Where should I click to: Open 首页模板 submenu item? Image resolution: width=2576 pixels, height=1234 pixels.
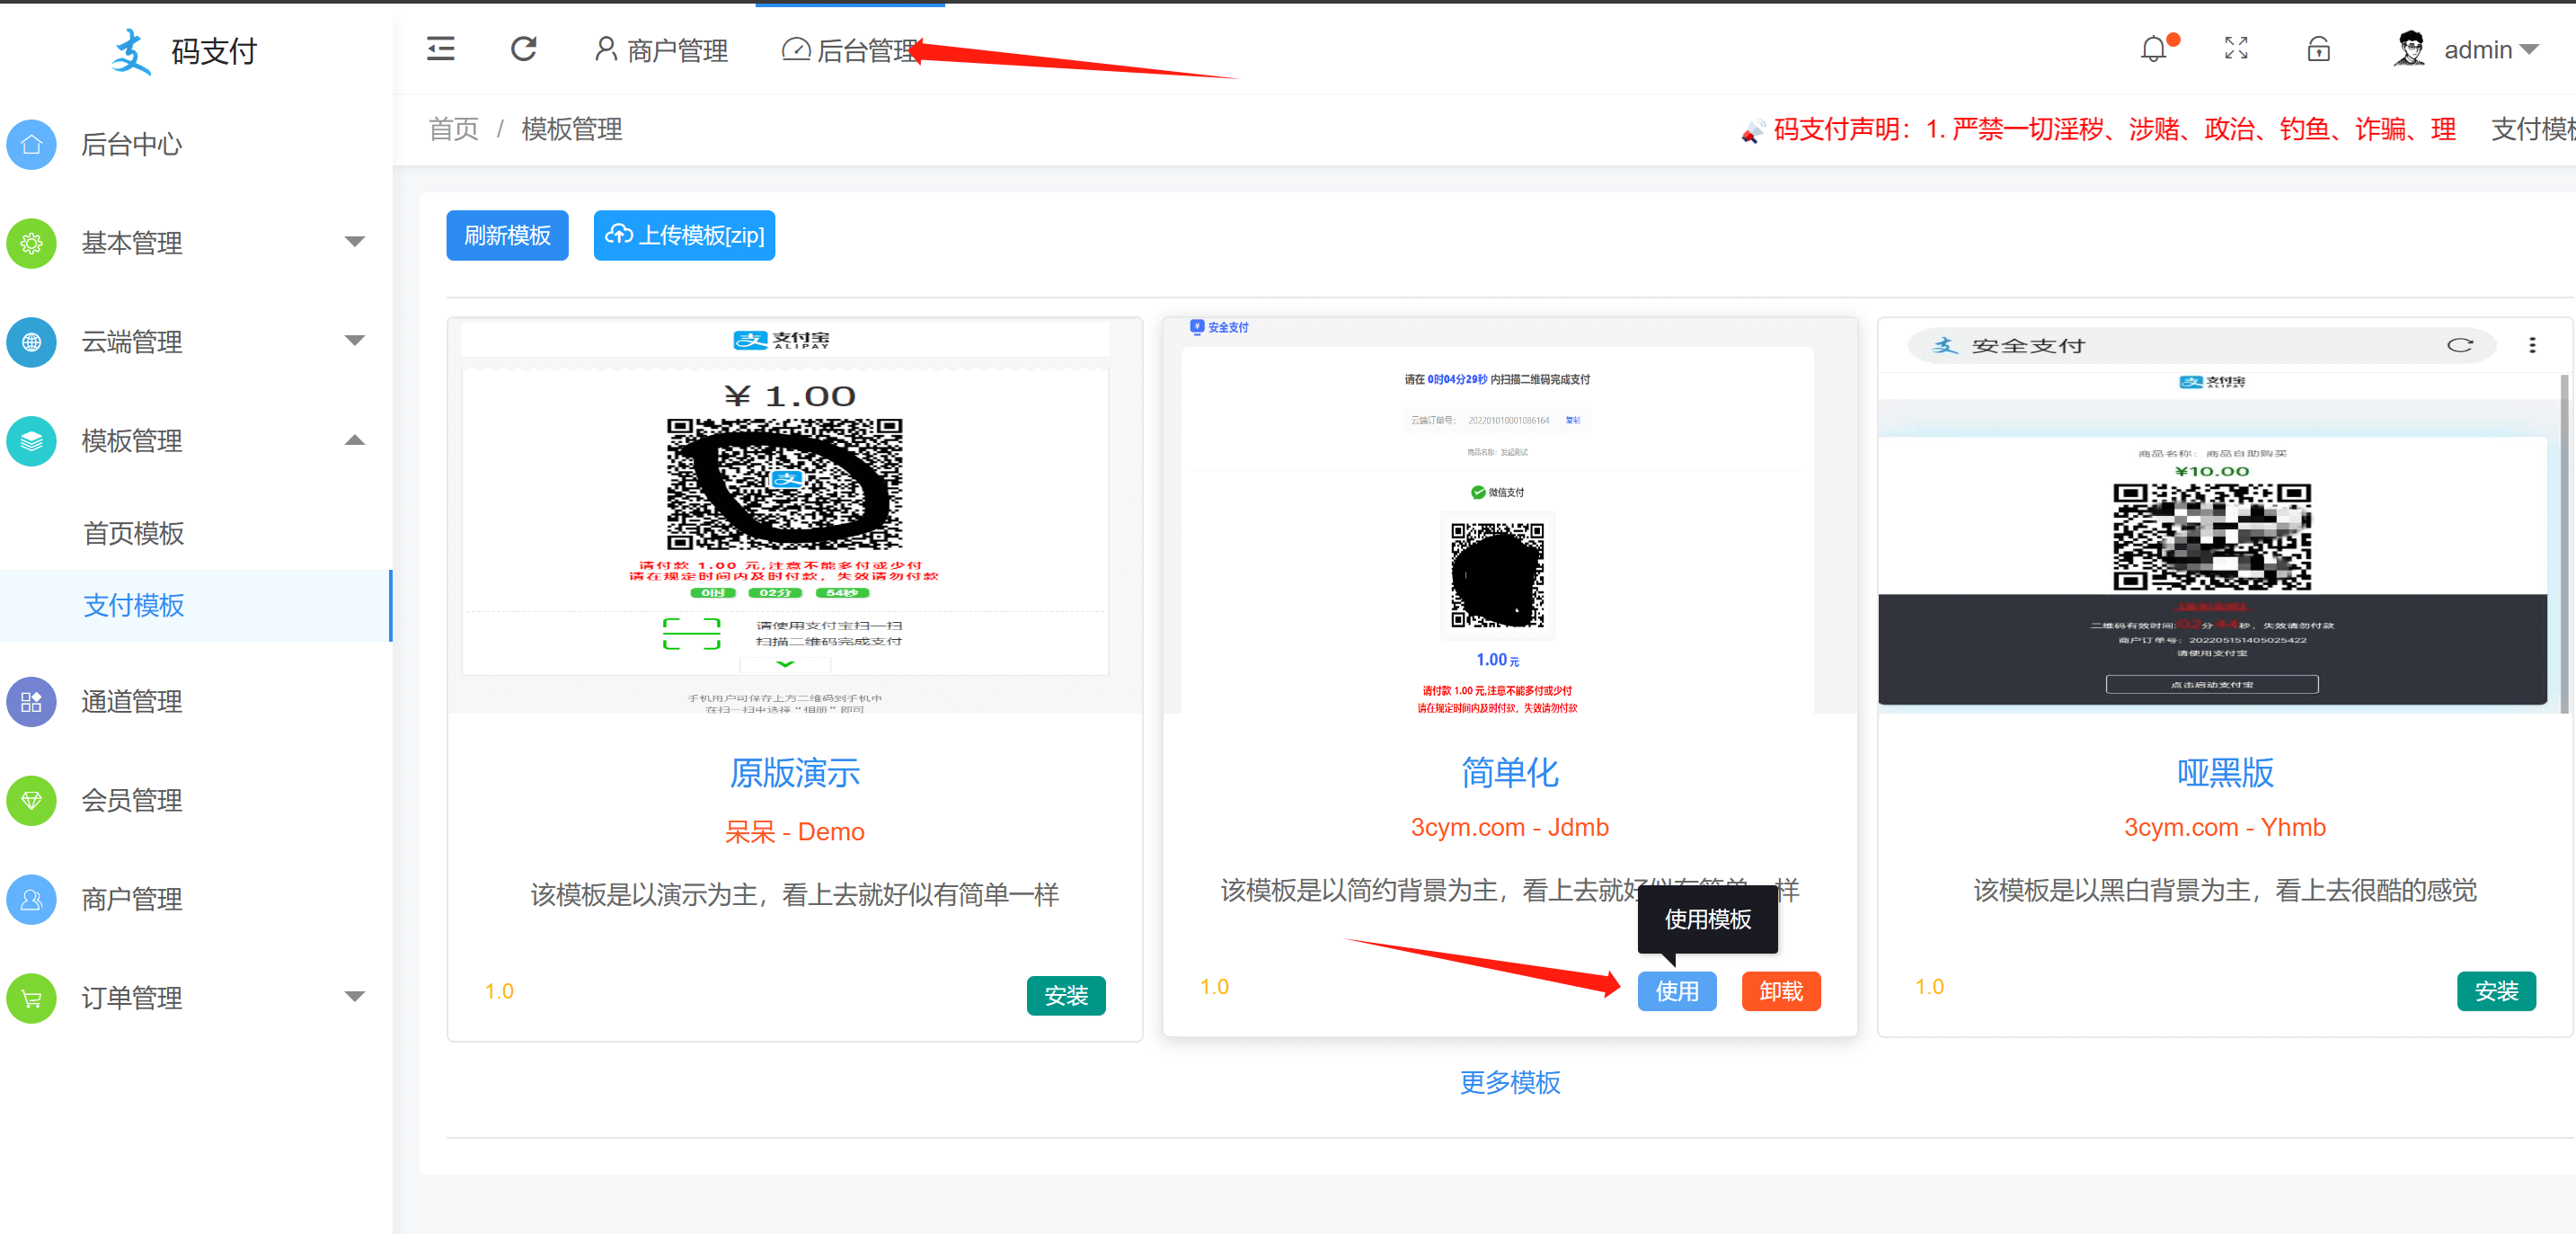point(134,533)
